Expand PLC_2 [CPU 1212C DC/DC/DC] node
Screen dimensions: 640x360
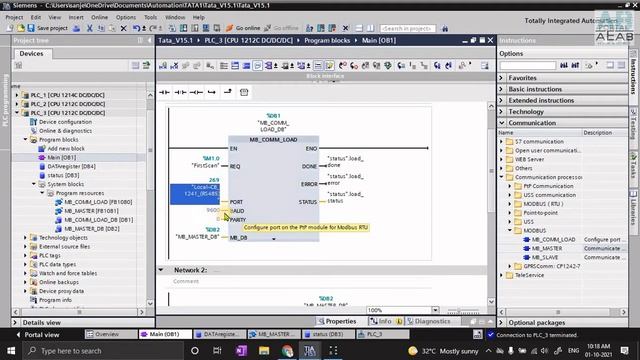[x=17, y=104]
